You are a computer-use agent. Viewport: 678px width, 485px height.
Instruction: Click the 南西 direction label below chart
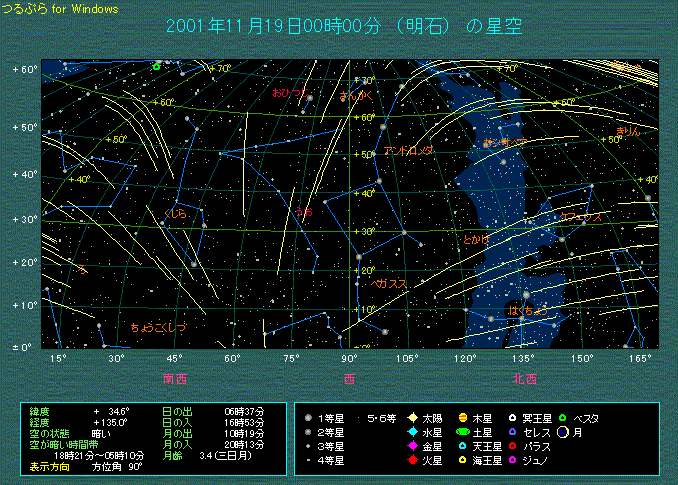coord(174,378)
